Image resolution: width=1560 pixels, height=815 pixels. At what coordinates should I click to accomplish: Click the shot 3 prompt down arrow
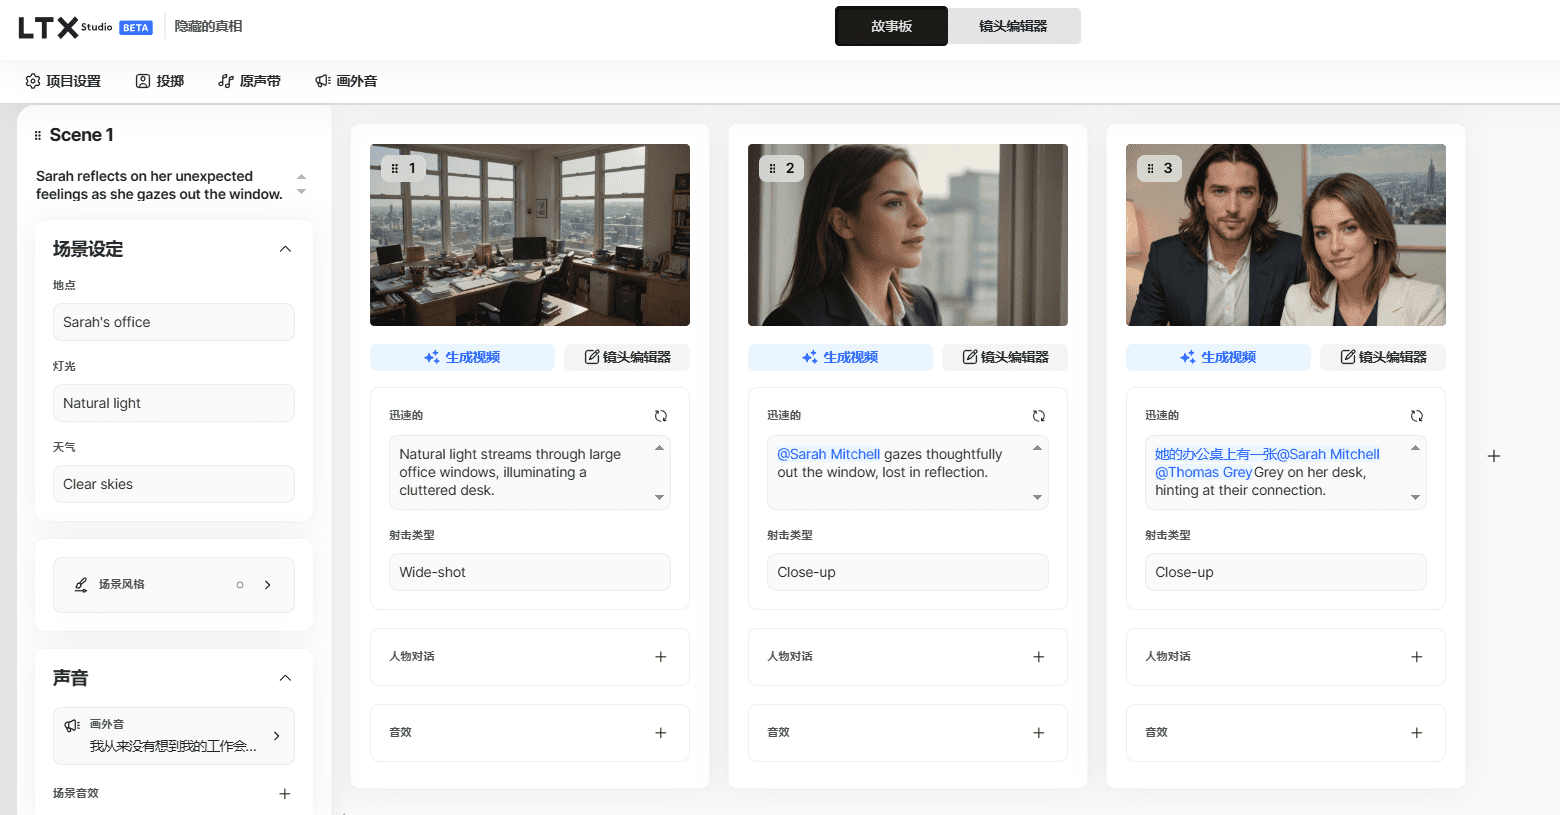pos(1415,497)
